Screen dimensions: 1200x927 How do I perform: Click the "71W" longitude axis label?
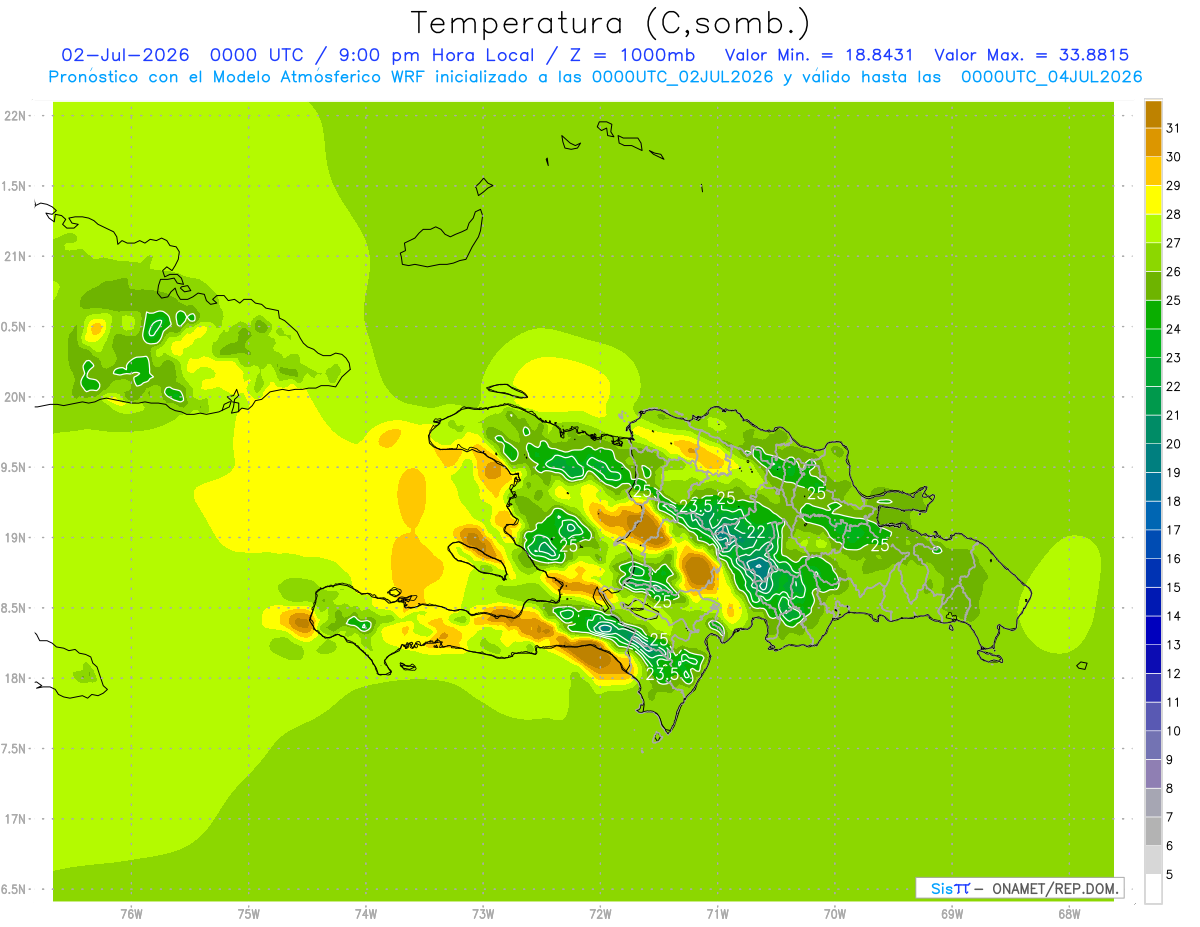pos(717,914)
